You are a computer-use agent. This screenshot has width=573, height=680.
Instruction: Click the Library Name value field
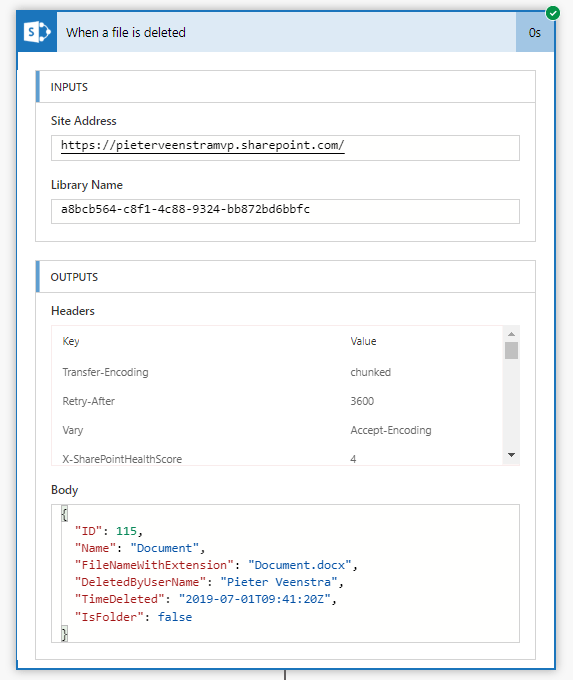[x=285, y=212]
